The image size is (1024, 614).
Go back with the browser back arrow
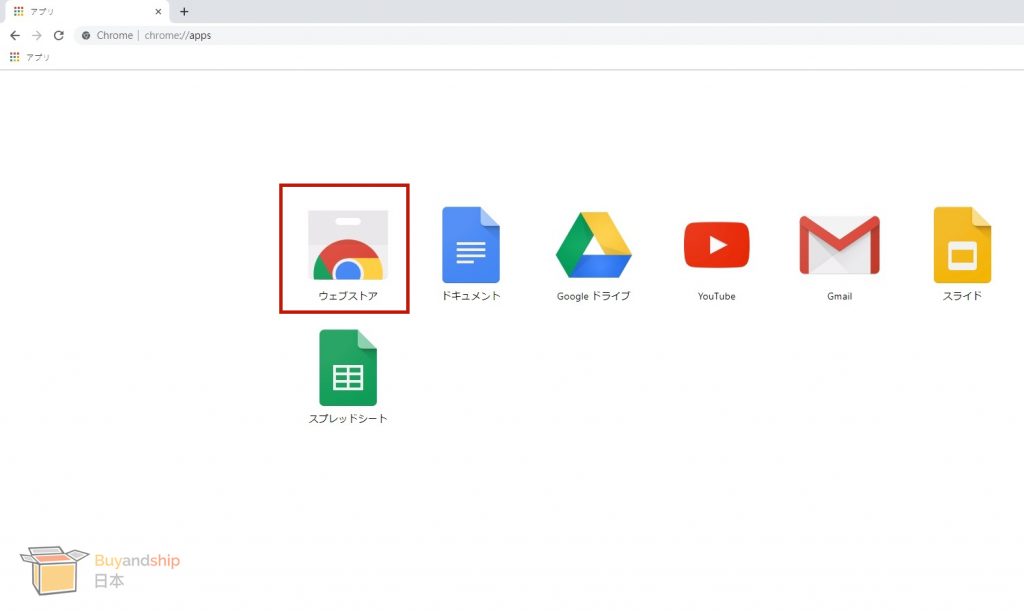(15, 35)
